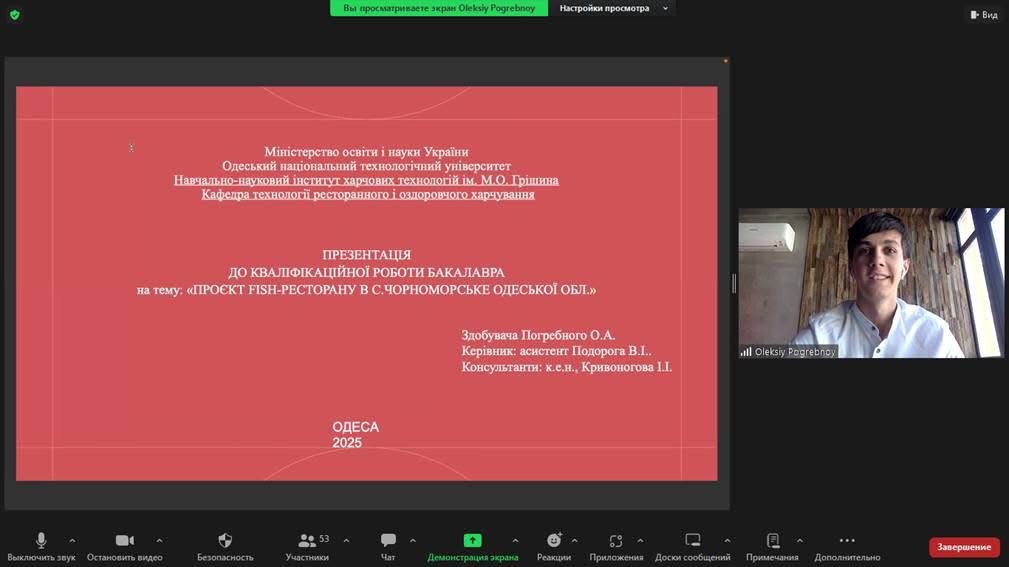Click underlined Навчально-науковий інститут link on slide

pos(366,180)
